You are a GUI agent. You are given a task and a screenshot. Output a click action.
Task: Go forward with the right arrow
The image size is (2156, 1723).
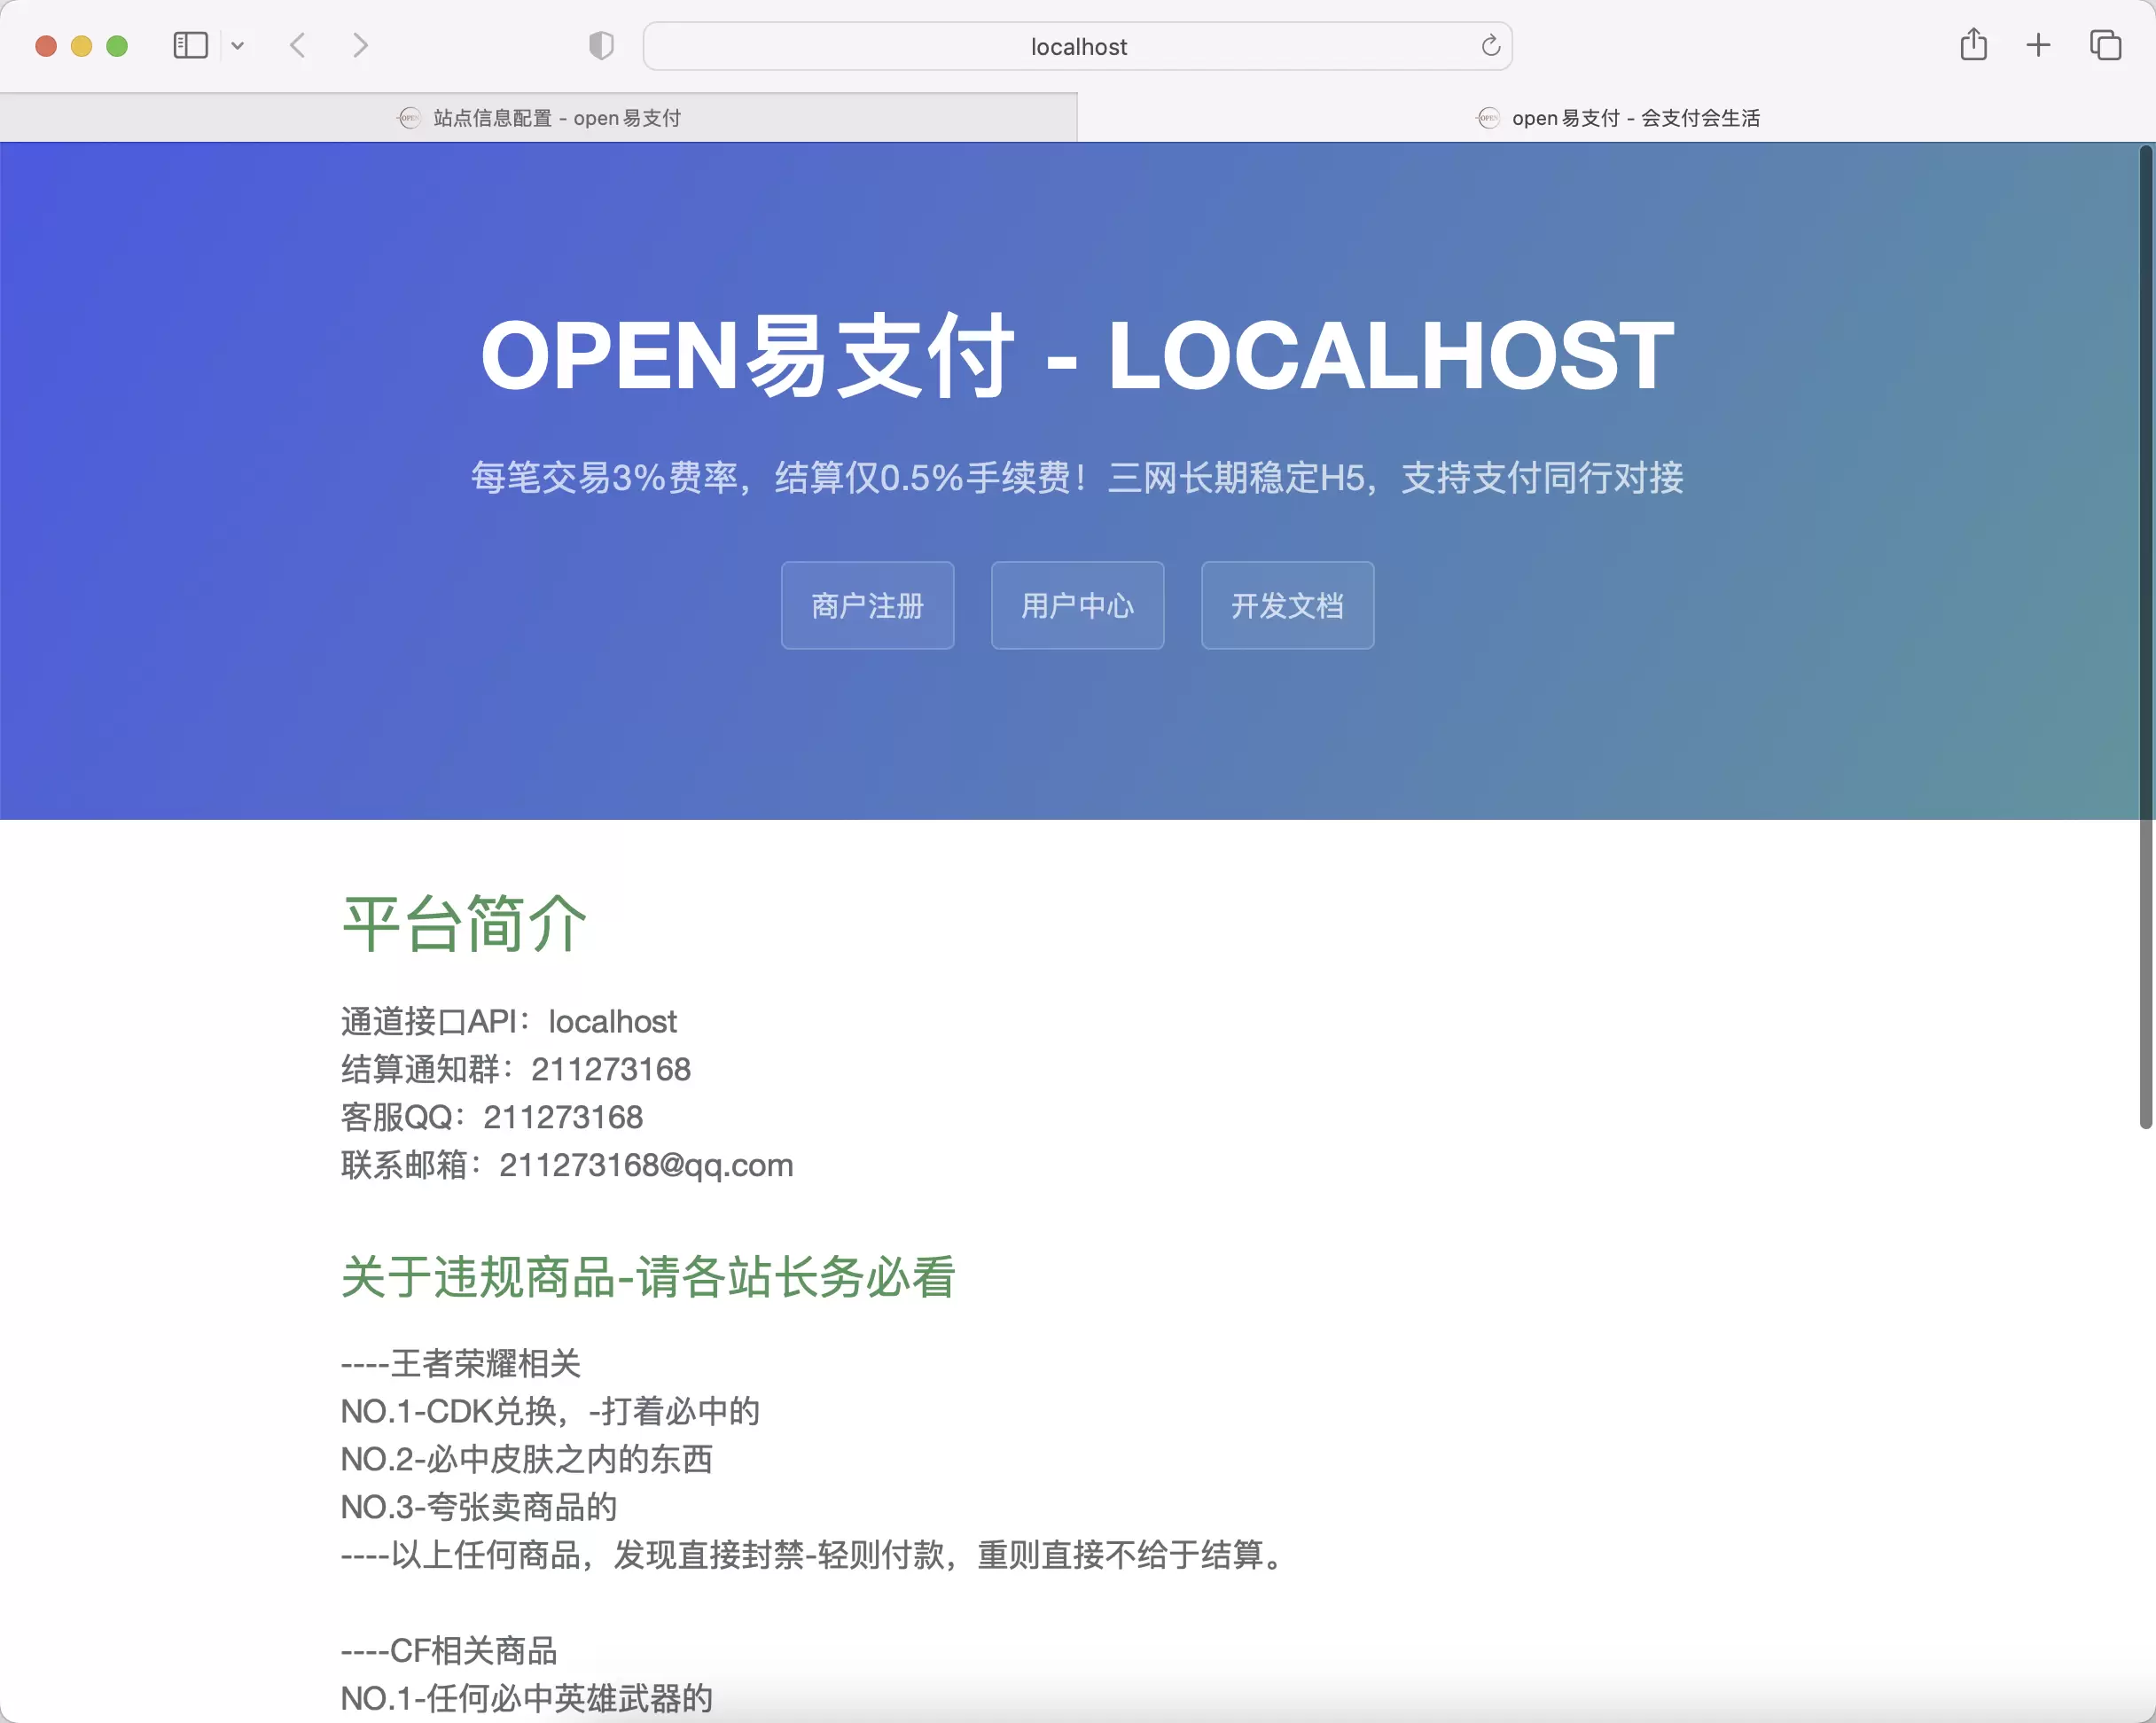point(360,46)
